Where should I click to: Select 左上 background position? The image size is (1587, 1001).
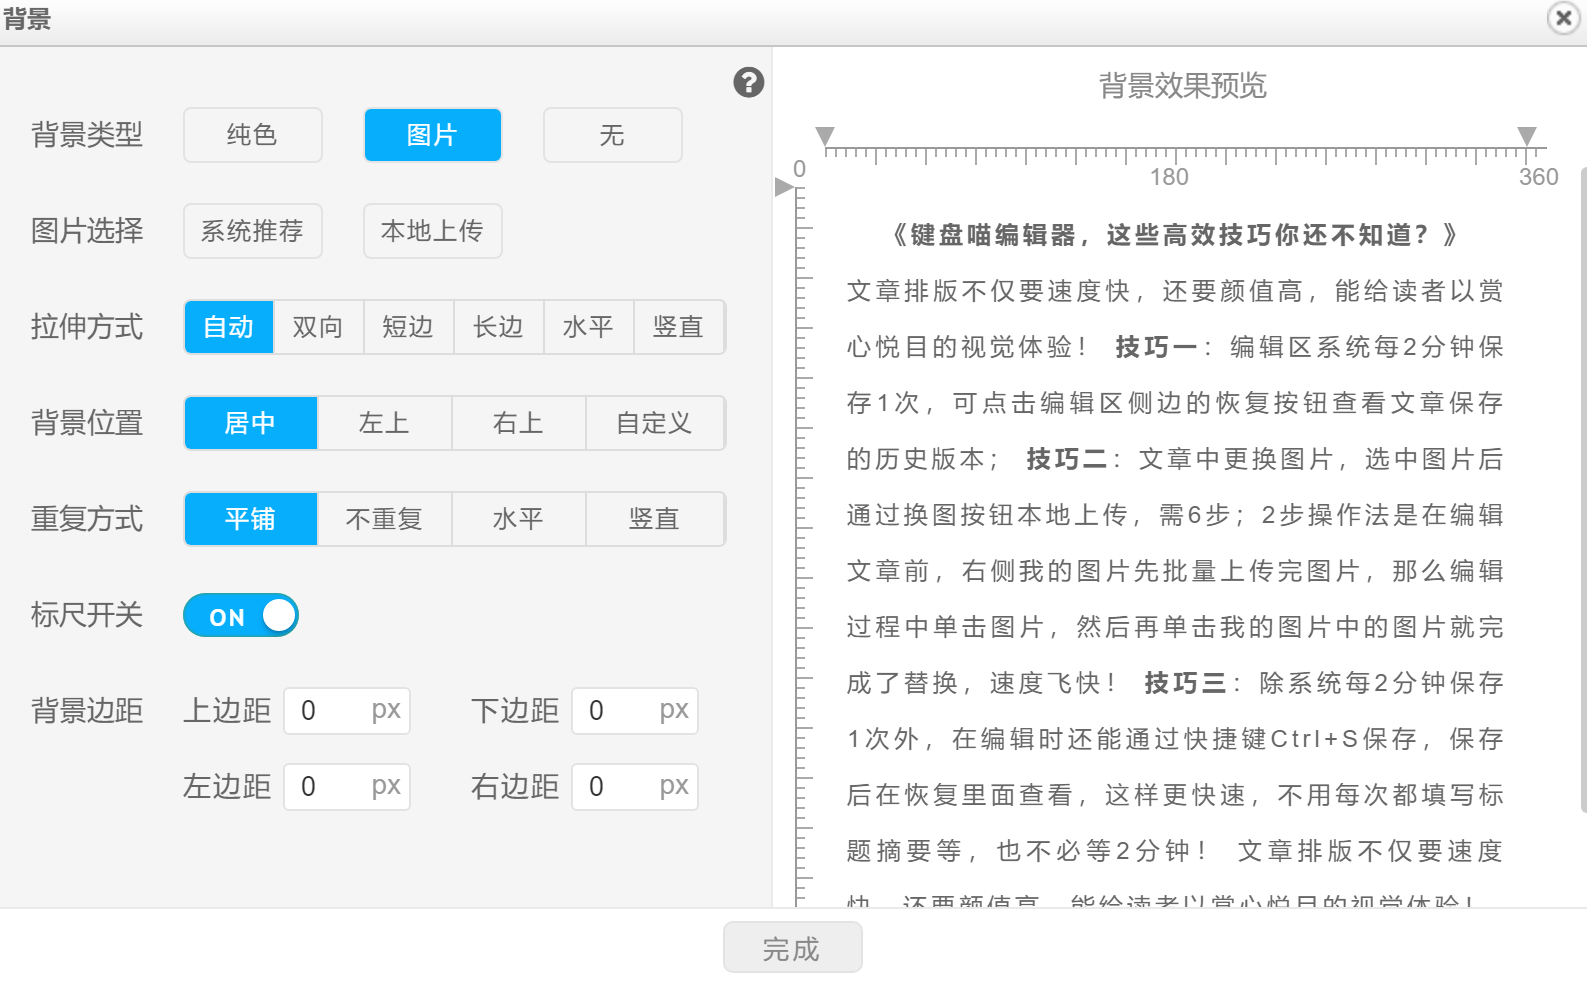coord(384,423)
